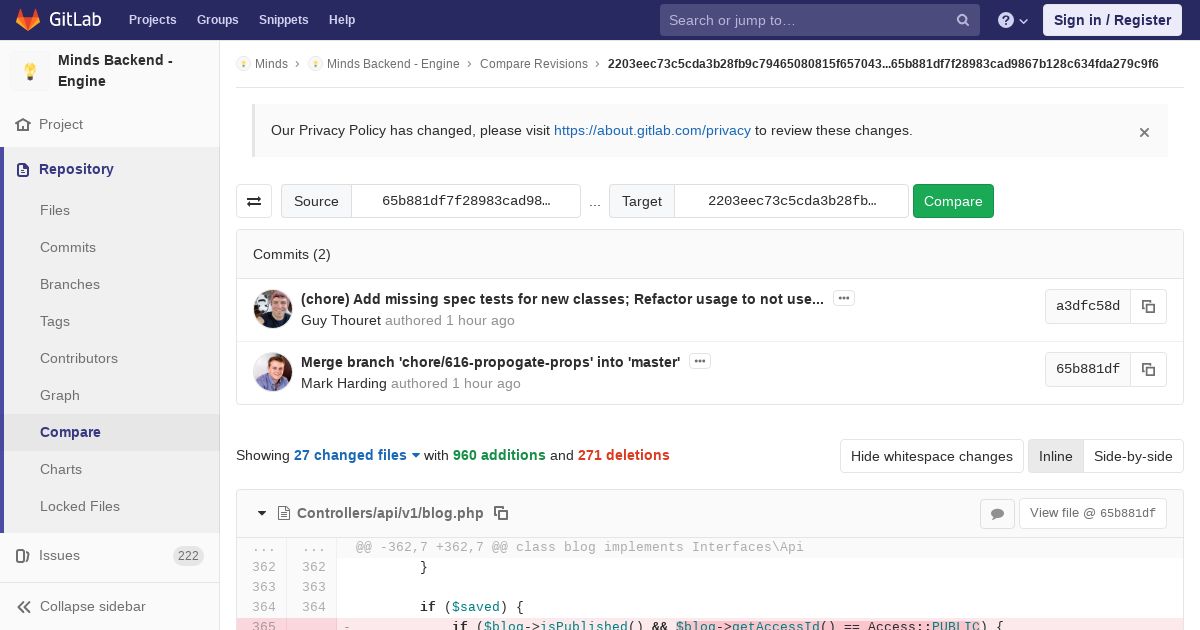This screenshot has width=1200, height=630.
Task: Click the GitLab fox logo
Action: click(x=28, y=20)
